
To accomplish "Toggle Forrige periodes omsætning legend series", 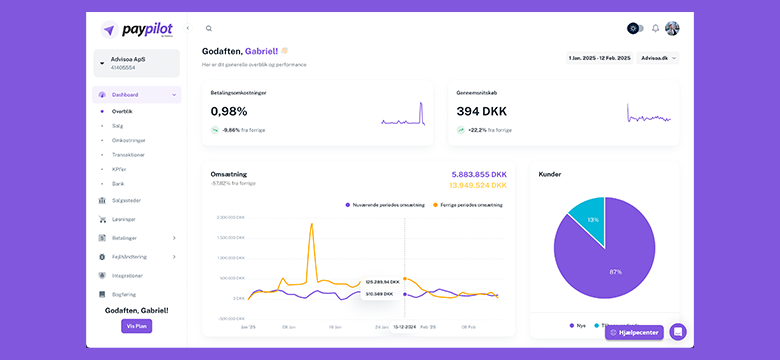I will click(468, 205).
